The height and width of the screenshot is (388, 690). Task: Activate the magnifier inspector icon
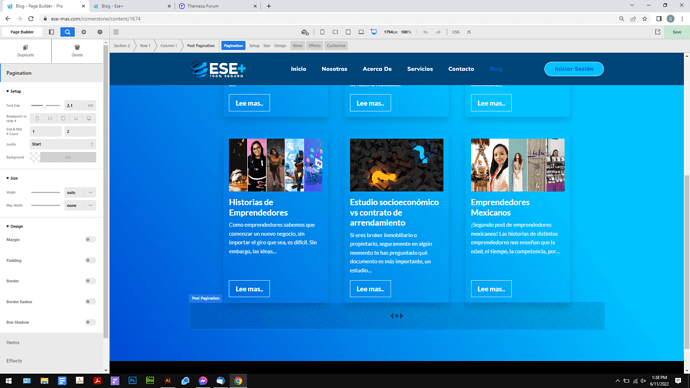[67, 32]
